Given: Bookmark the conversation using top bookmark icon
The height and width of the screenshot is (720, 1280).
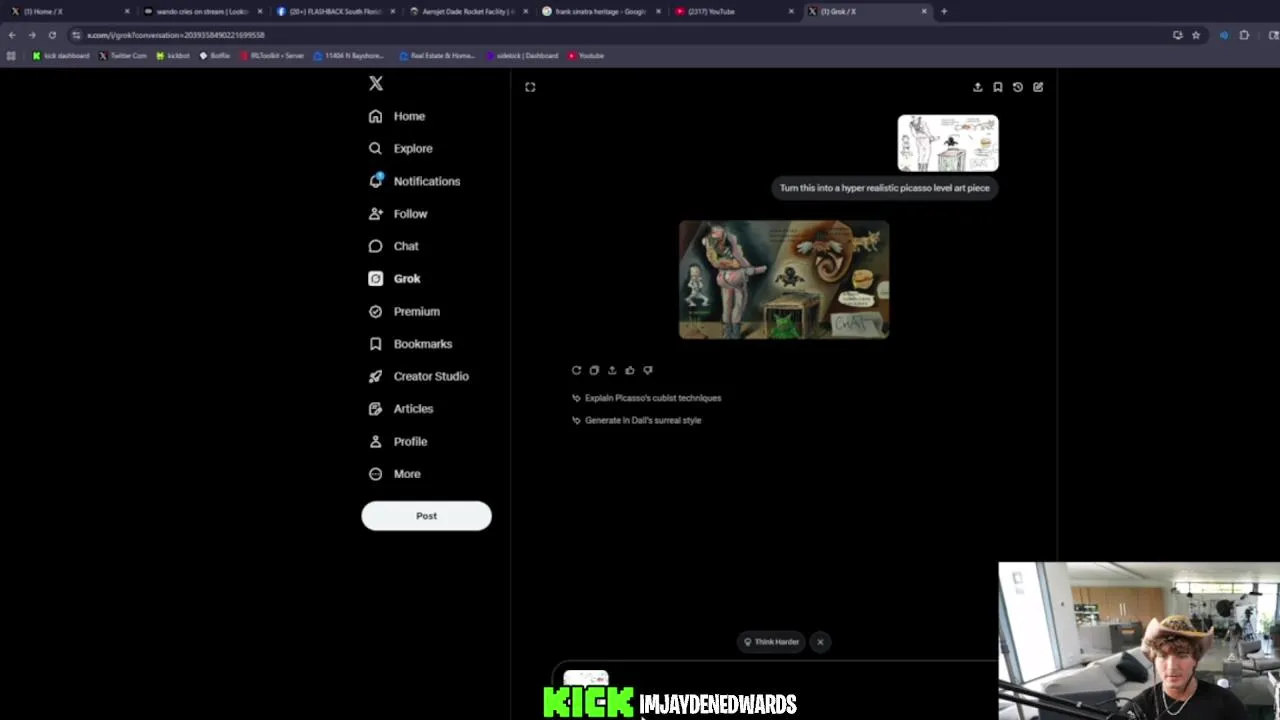Looking at the screenshot, I should coord(997,87).
